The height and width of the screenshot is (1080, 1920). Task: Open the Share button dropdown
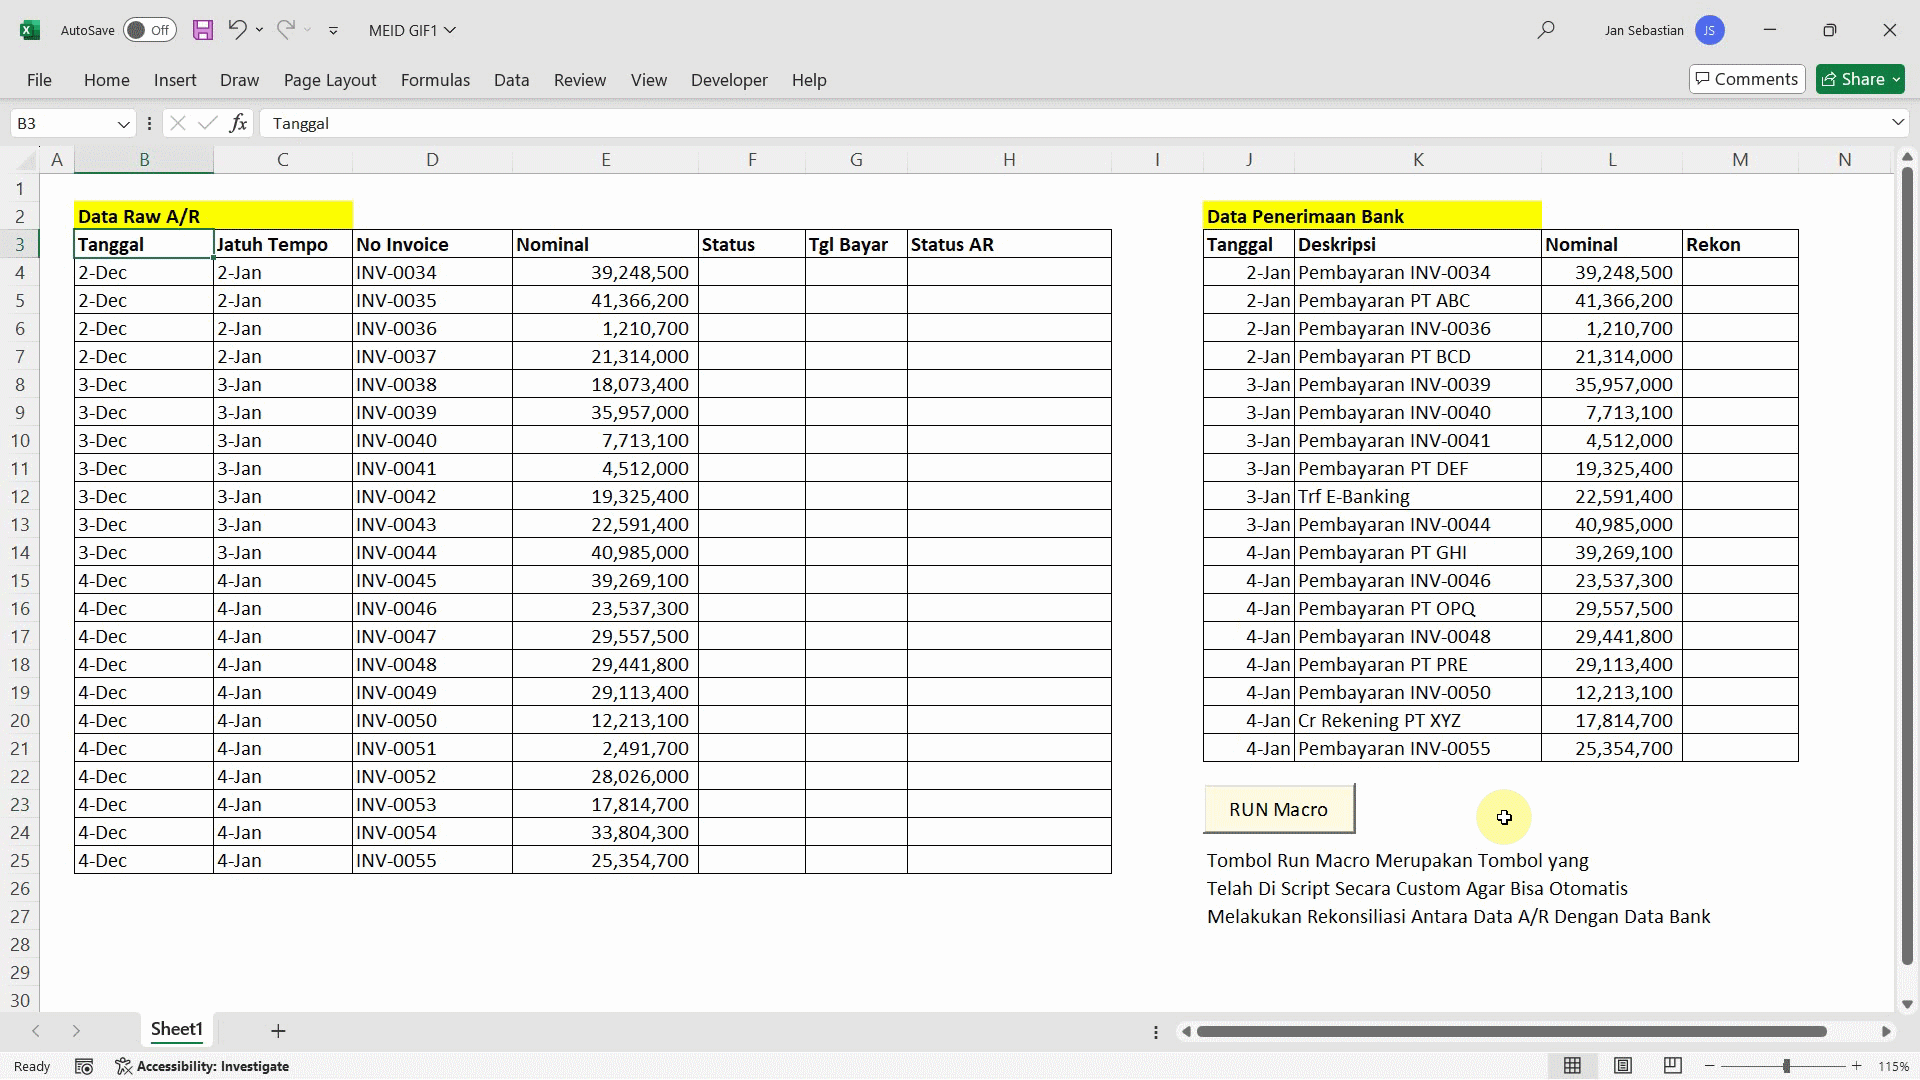(1896, 79)
